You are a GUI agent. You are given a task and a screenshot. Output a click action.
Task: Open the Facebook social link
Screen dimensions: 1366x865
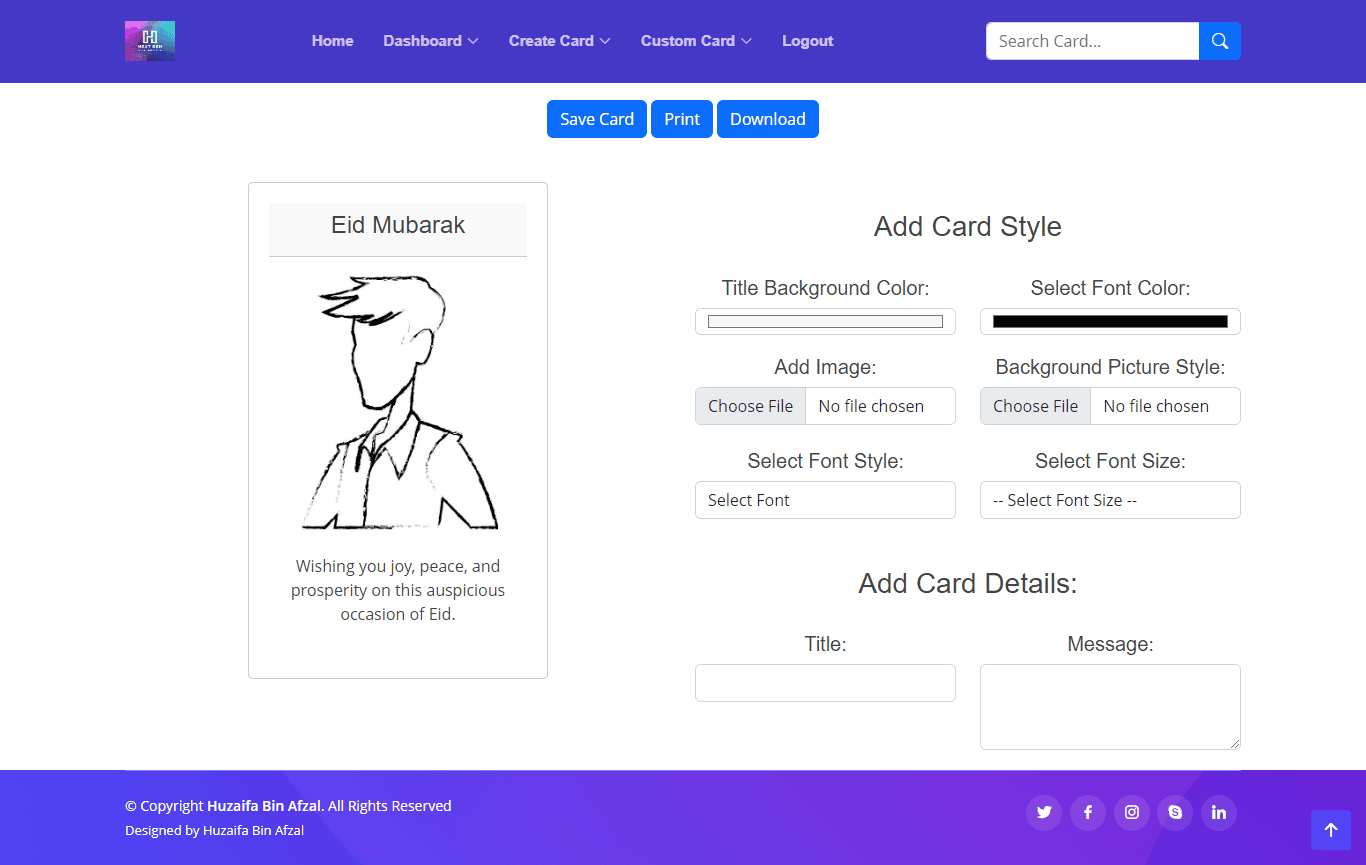pos(1088,812)
